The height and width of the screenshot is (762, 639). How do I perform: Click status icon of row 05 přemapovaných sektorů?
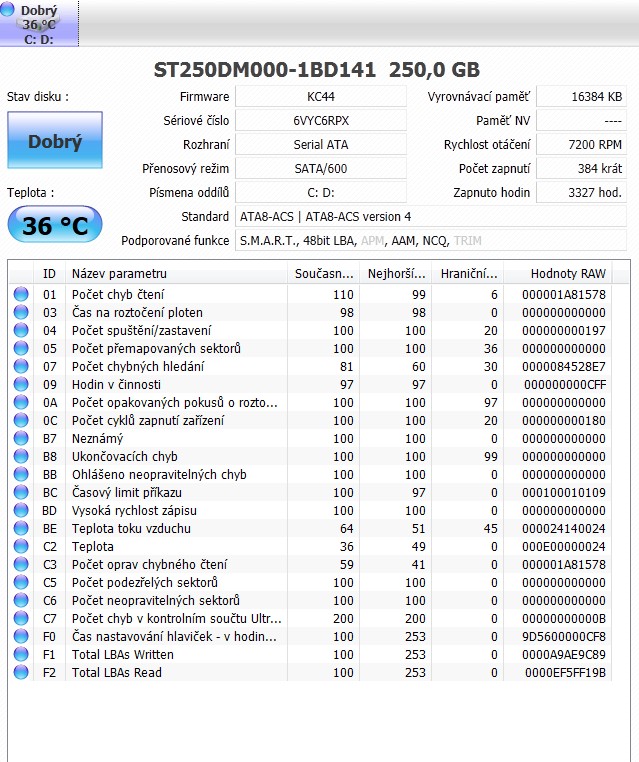(21, 348)
